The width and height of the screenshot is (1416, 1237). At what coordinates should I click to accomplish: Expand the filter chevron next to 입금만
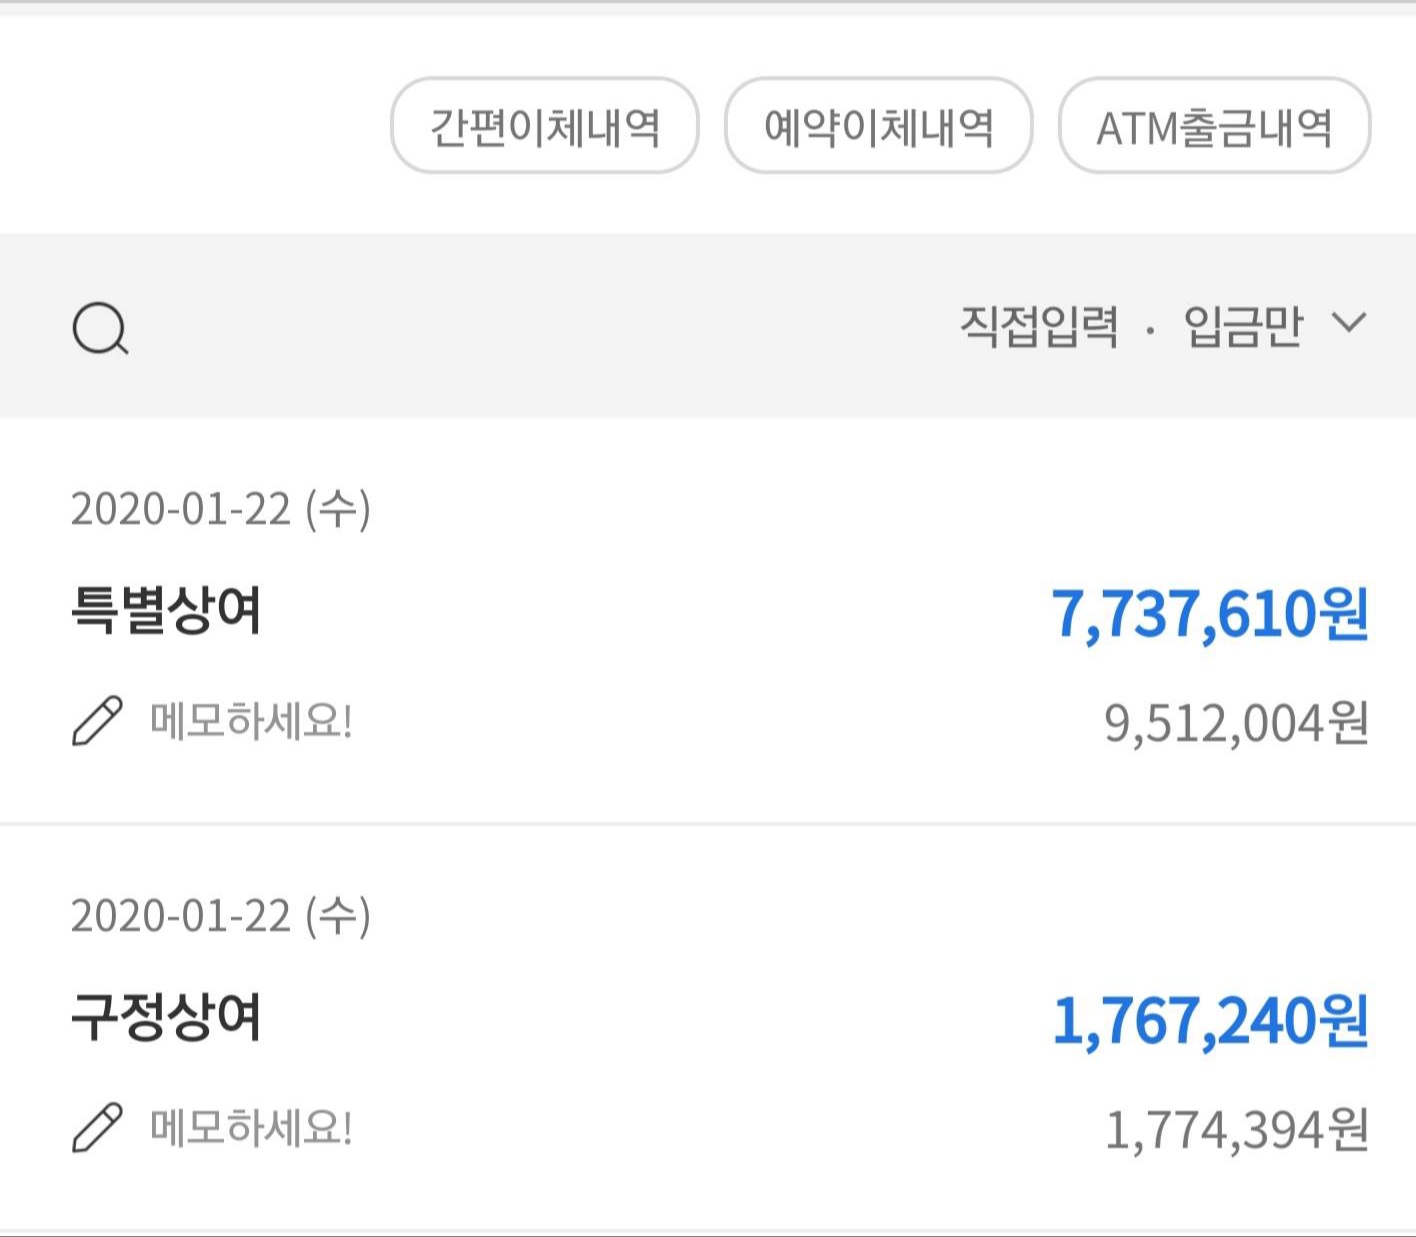[x=1349, y=323]
